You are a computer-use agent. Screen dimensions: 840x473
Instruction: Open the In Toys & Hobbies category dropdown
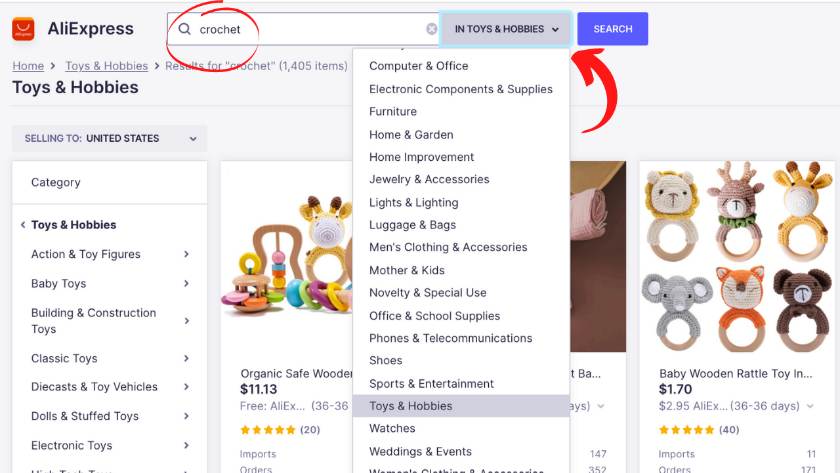506,29
